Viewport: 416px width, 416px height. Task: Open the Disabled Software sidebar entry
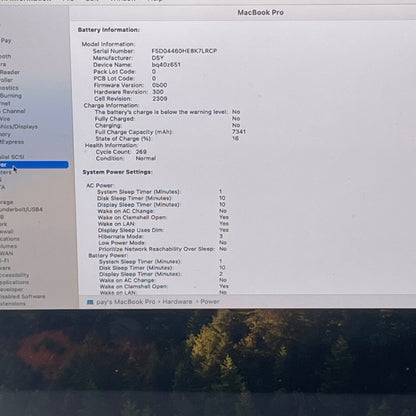[x=22, y=296]
